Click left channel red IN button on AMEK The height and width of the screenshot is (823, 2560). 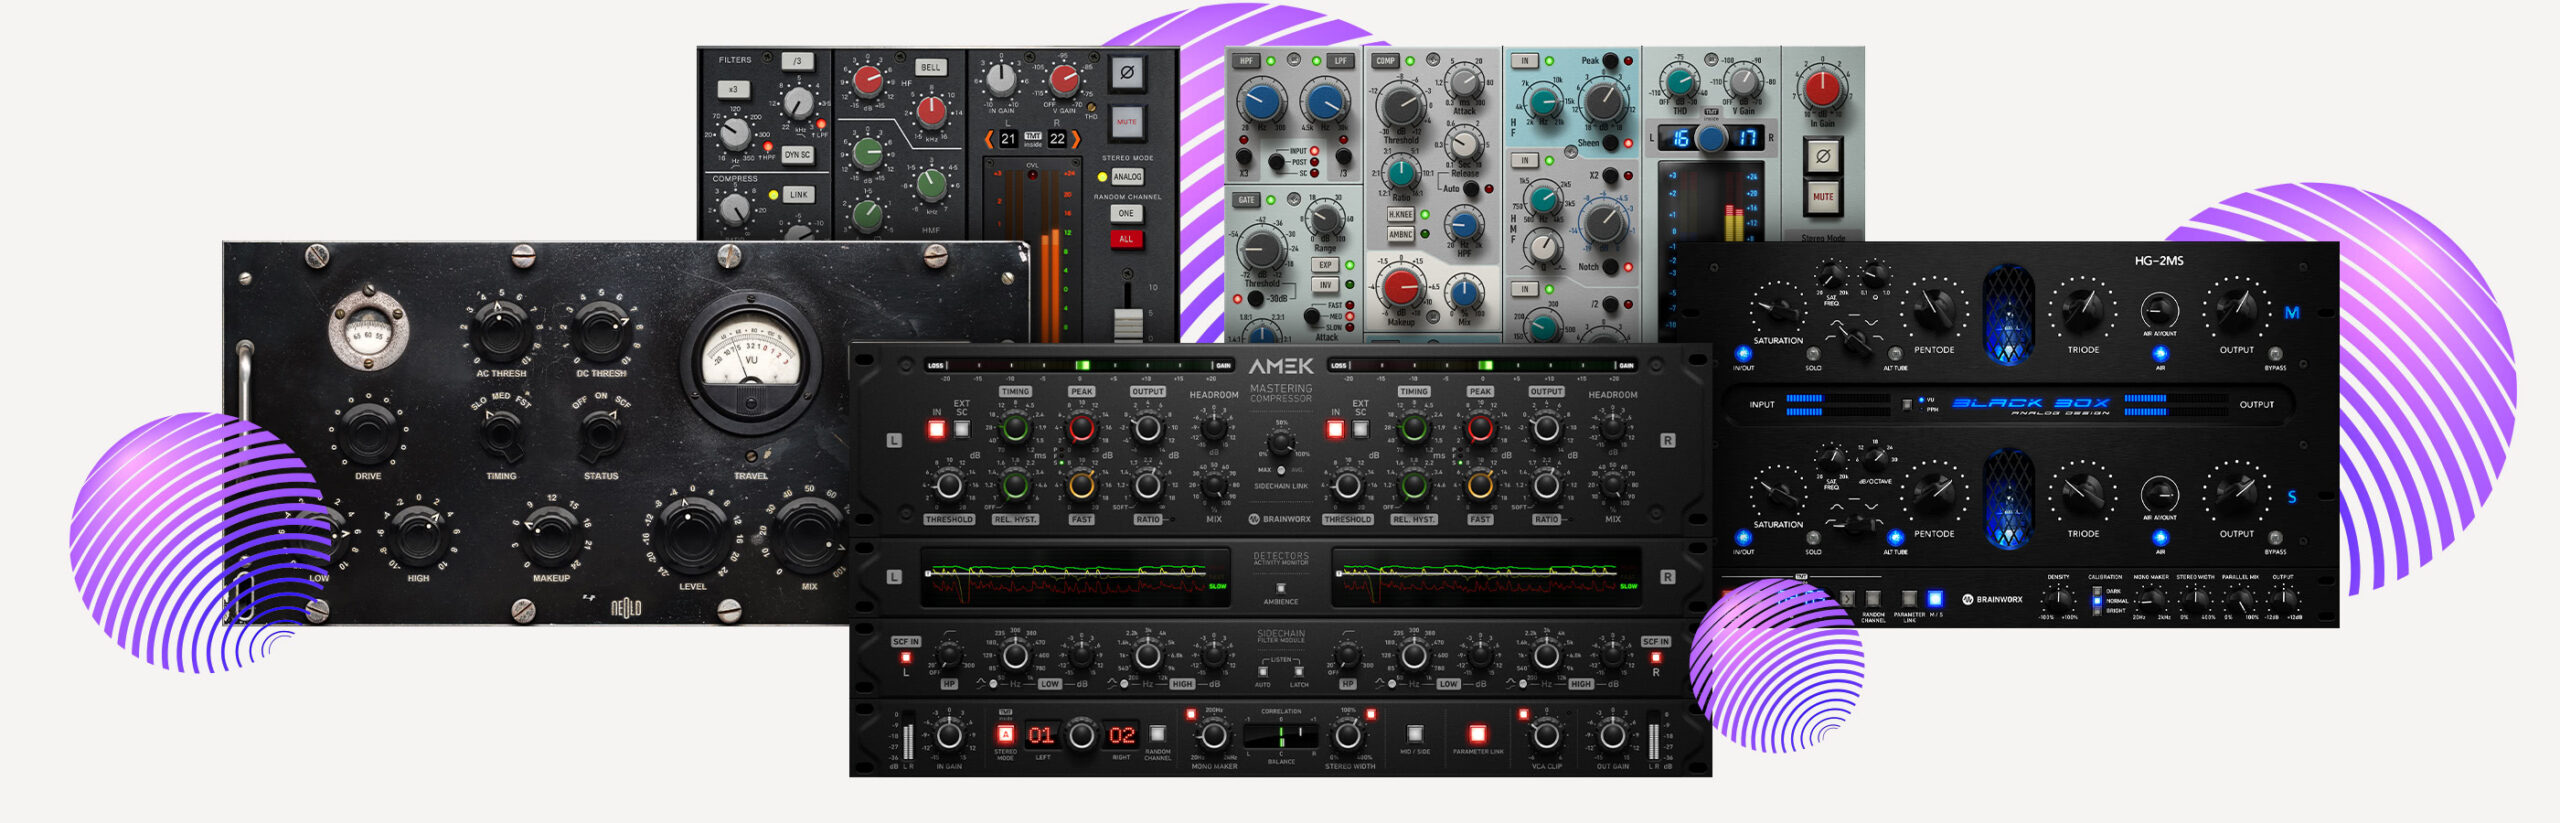(937, 429)
